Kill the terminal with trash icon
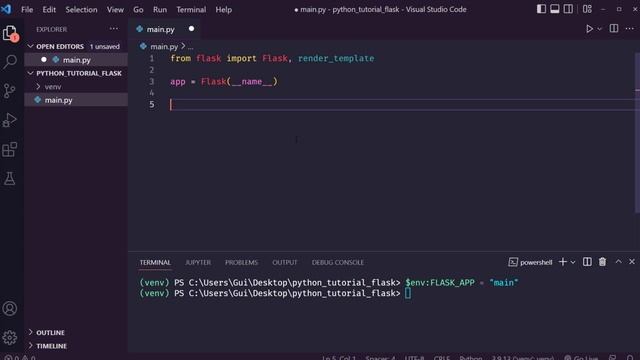Viewport: 640px width, 360px height. pyautogui.click(x=602, y=262)
